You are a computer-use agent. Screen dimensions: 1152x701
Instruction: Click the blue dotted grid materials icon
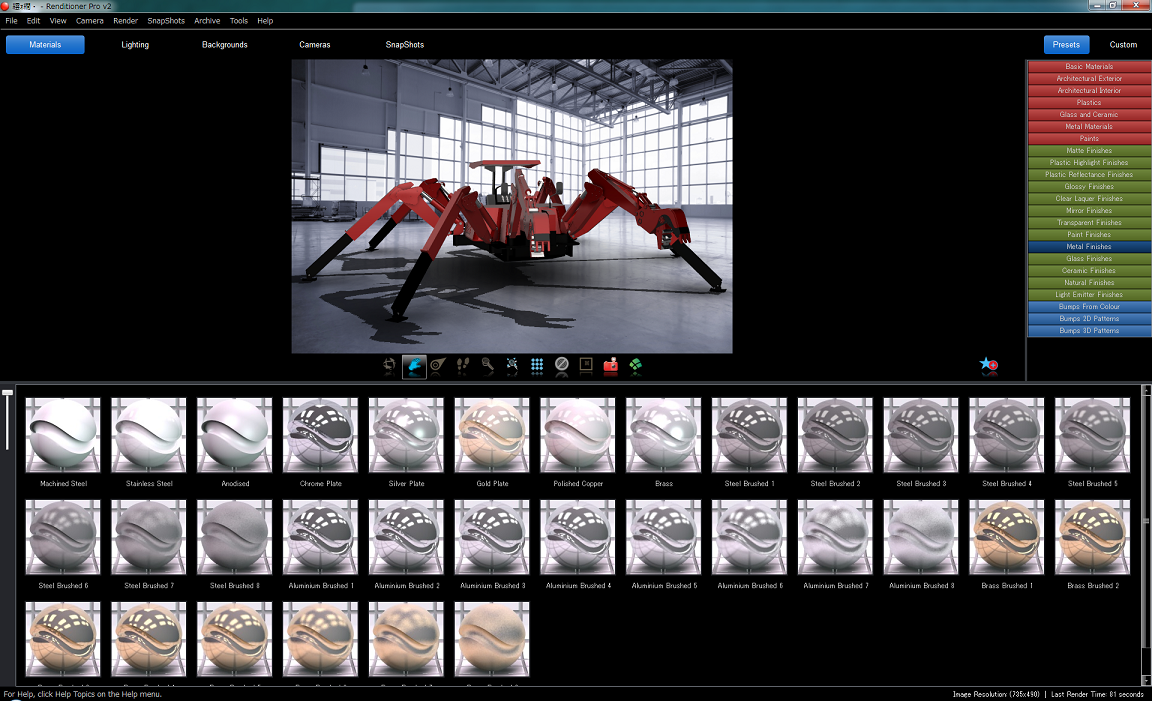(x=537, y=366)
